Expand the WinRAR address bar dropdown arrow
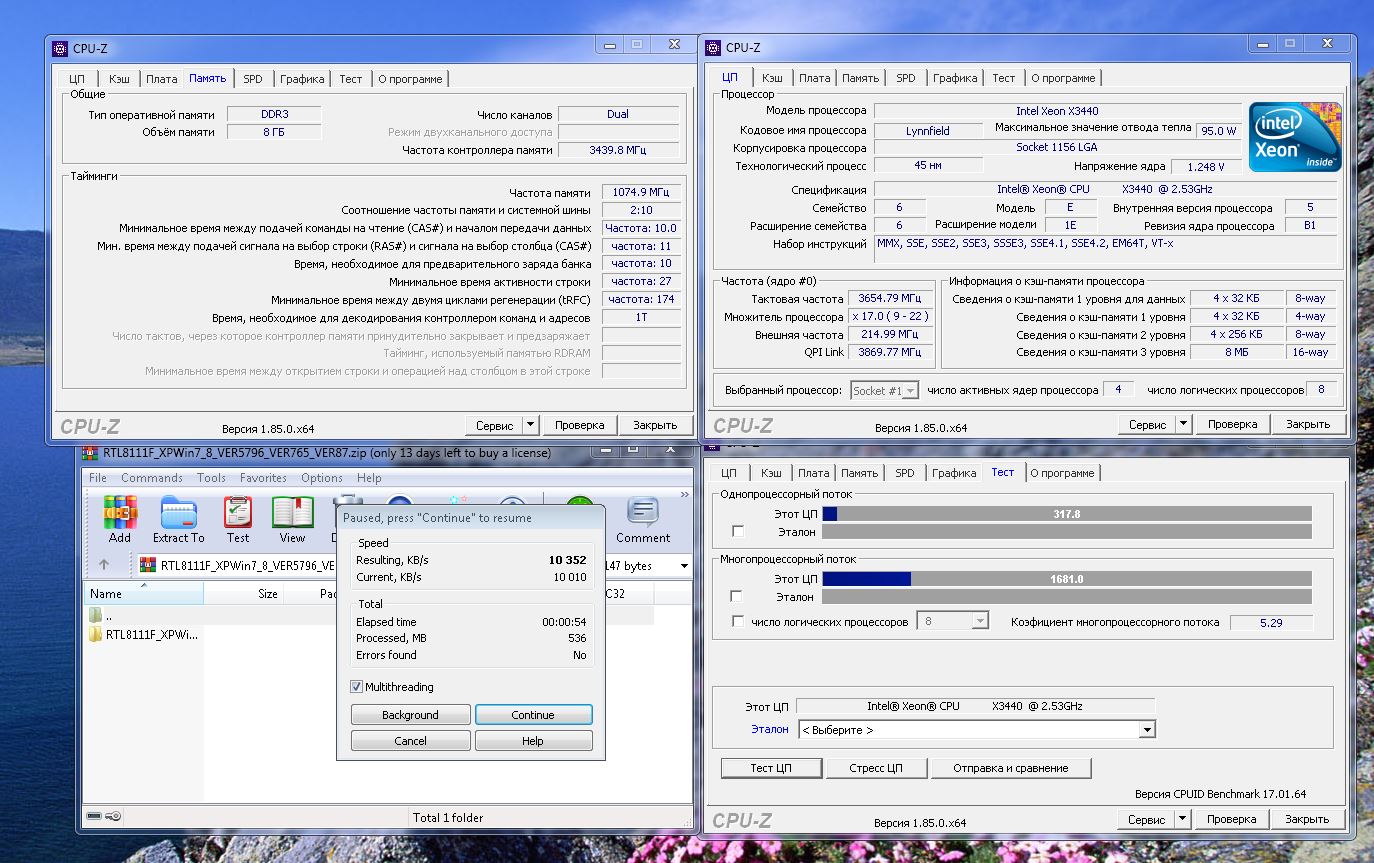This screenshot has height=863, width=1374. point(684,566)
